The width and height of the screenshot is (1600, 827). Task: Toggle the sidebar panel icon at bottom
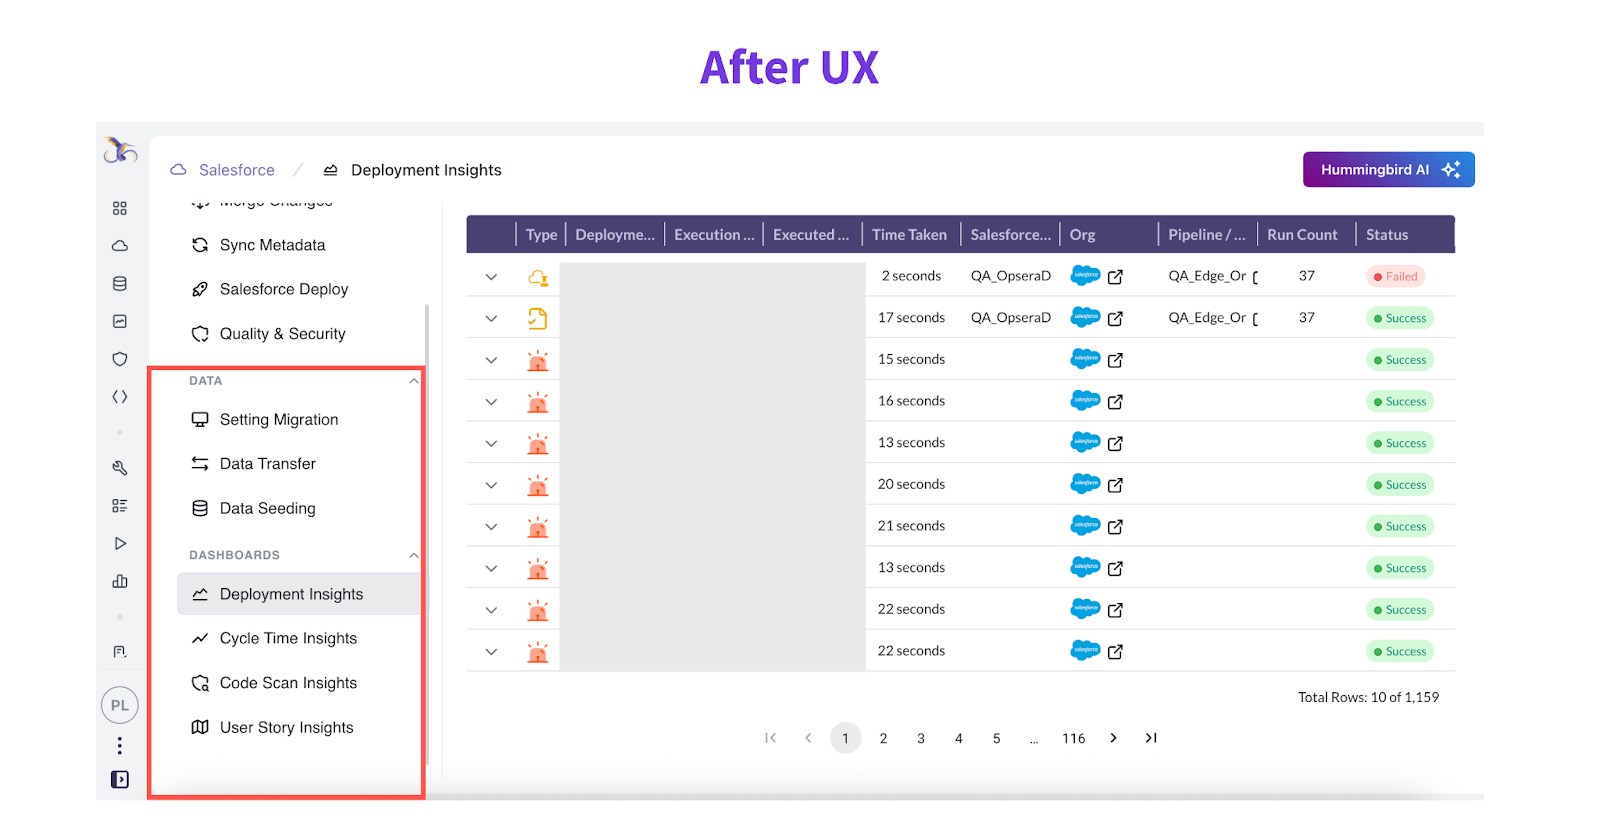pyautogui.click(x=120, y=779)
